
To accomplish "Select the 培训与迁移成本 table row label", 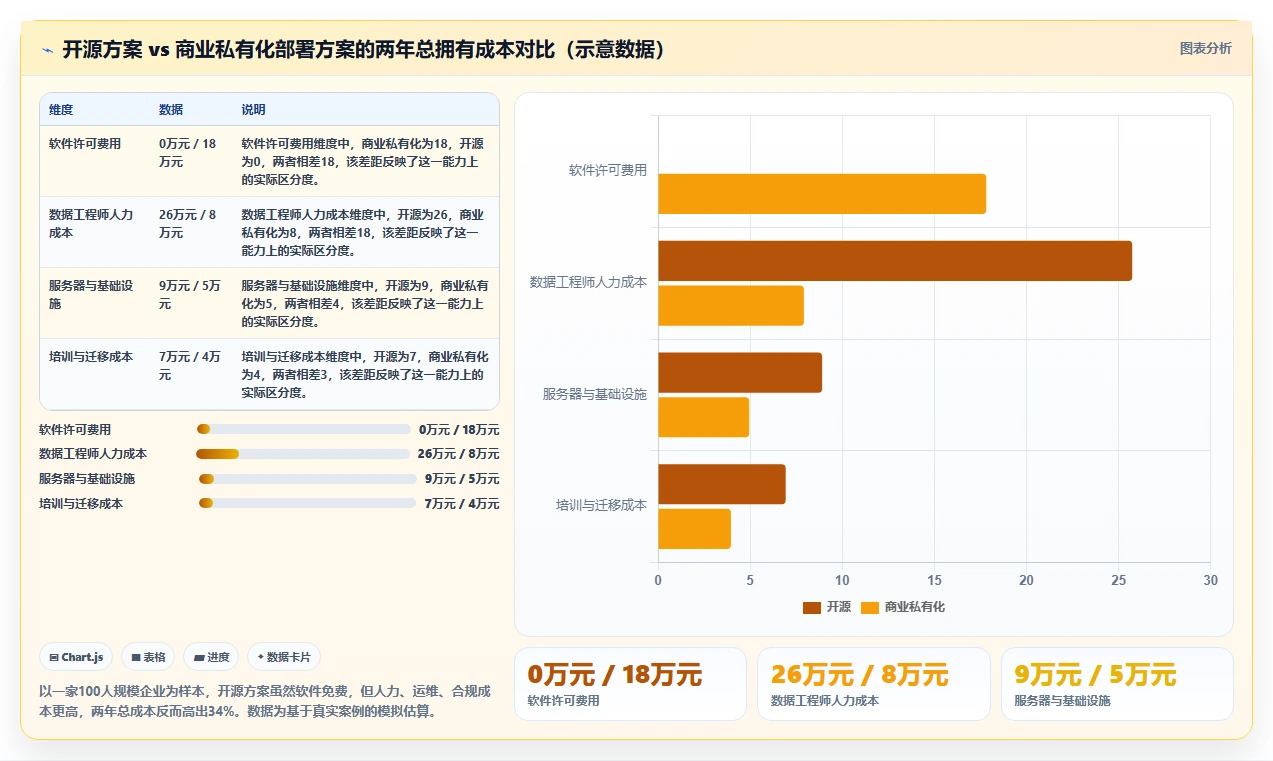I will point(91,357).
